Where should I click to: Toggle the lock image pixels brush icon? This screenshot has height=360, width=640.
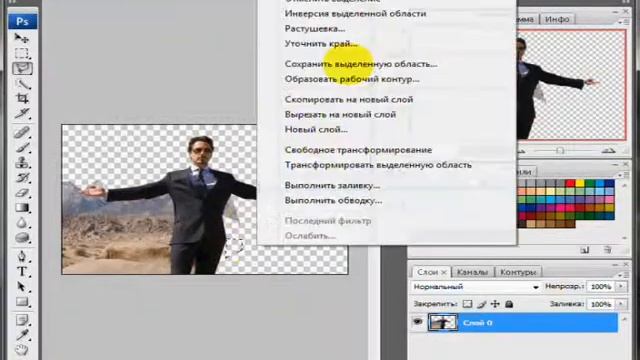click(x=482, y=304)
